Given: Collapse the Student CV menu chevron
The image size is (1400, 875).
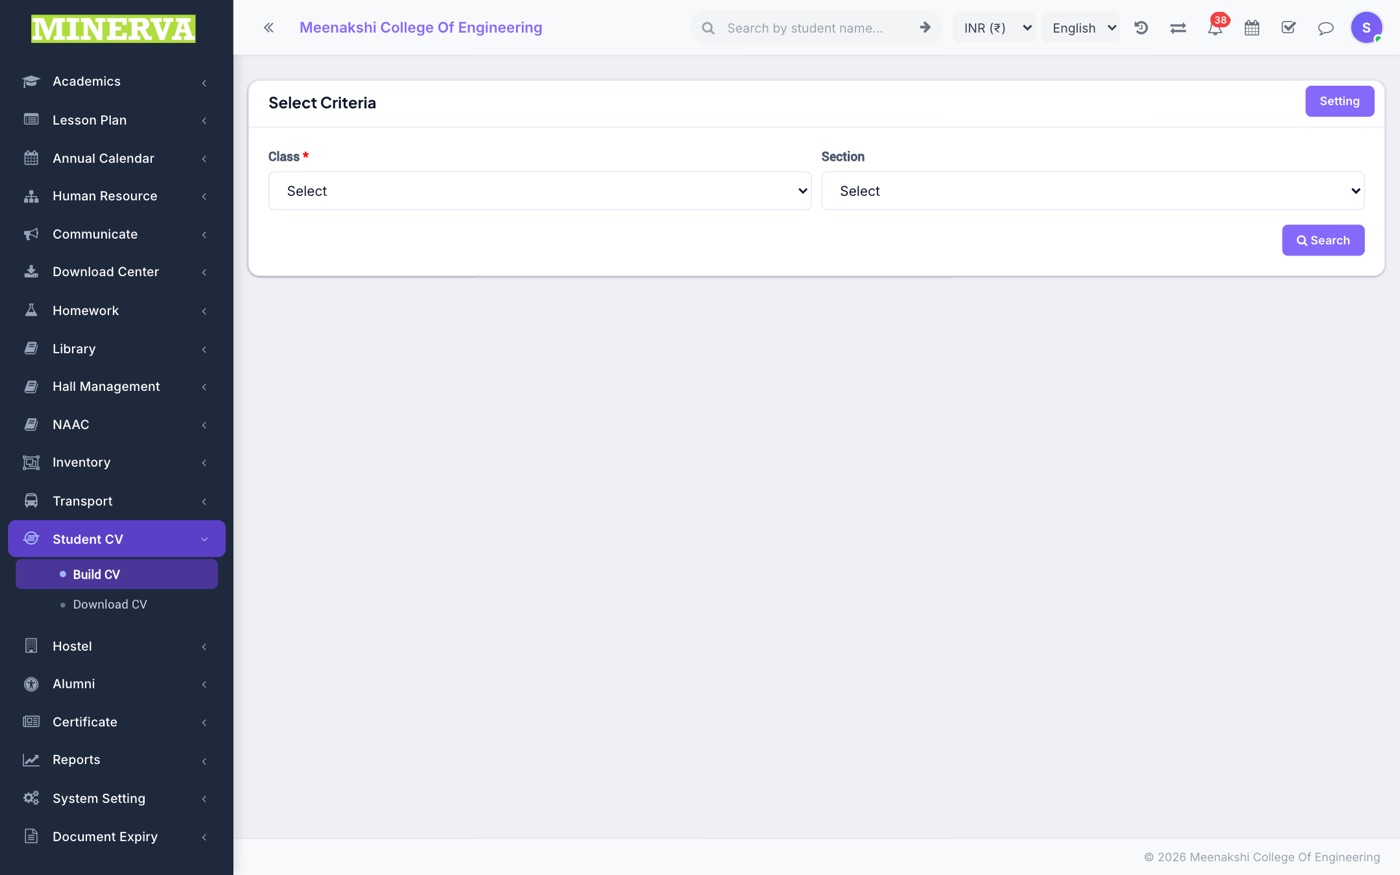Looking at the screenshot, I should [204, 540].
